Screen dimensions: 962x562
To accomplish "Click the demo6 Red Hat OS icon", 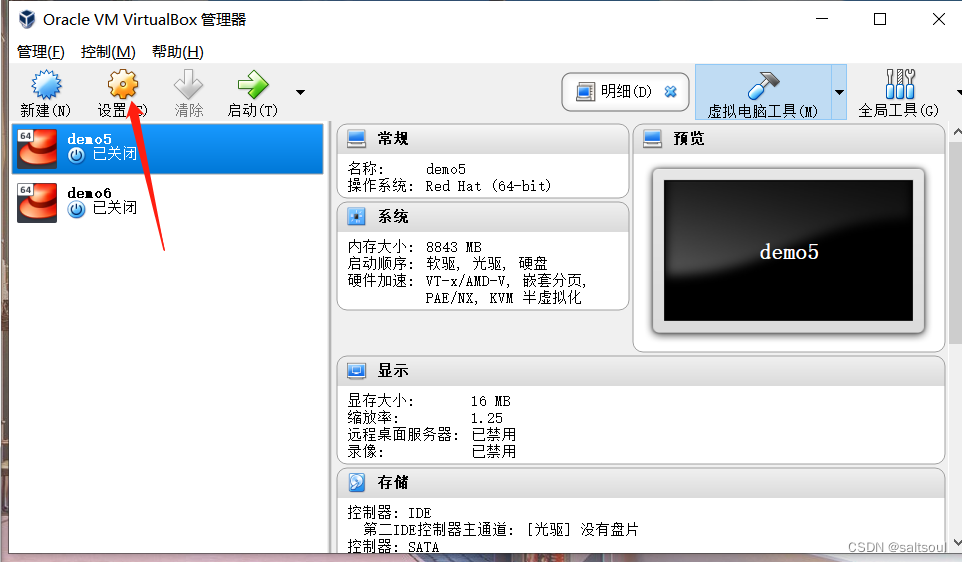I will coord(37,202).
